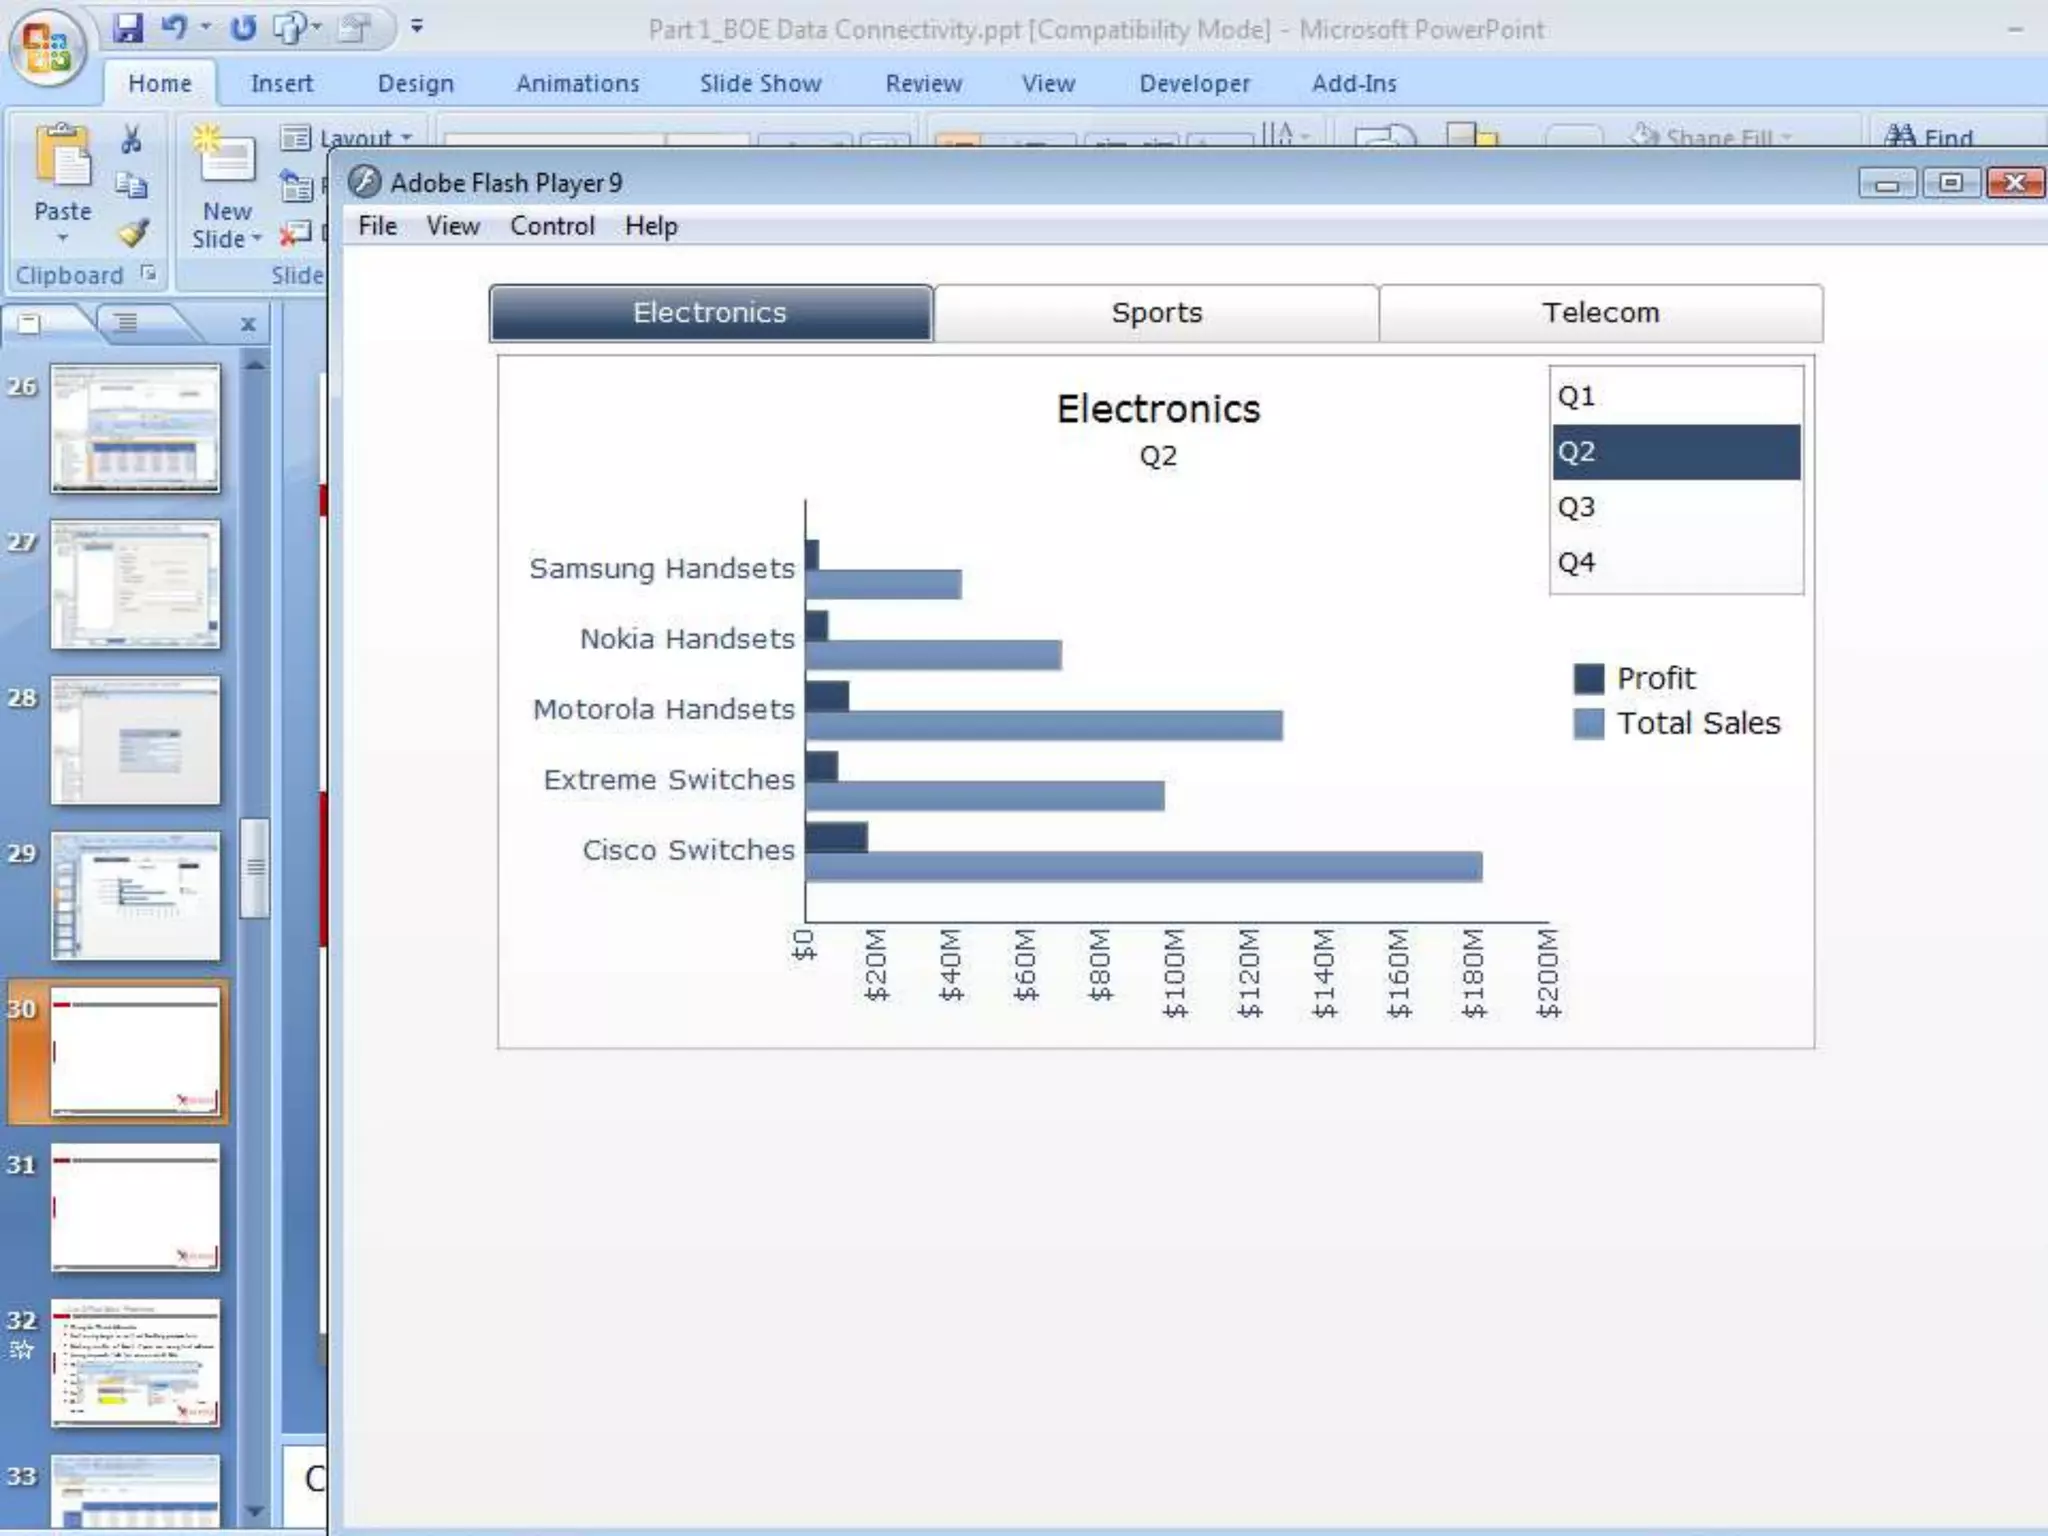Click the Office button in PowerPoint
The image size is (2048, 1536).
coord(46,48)
